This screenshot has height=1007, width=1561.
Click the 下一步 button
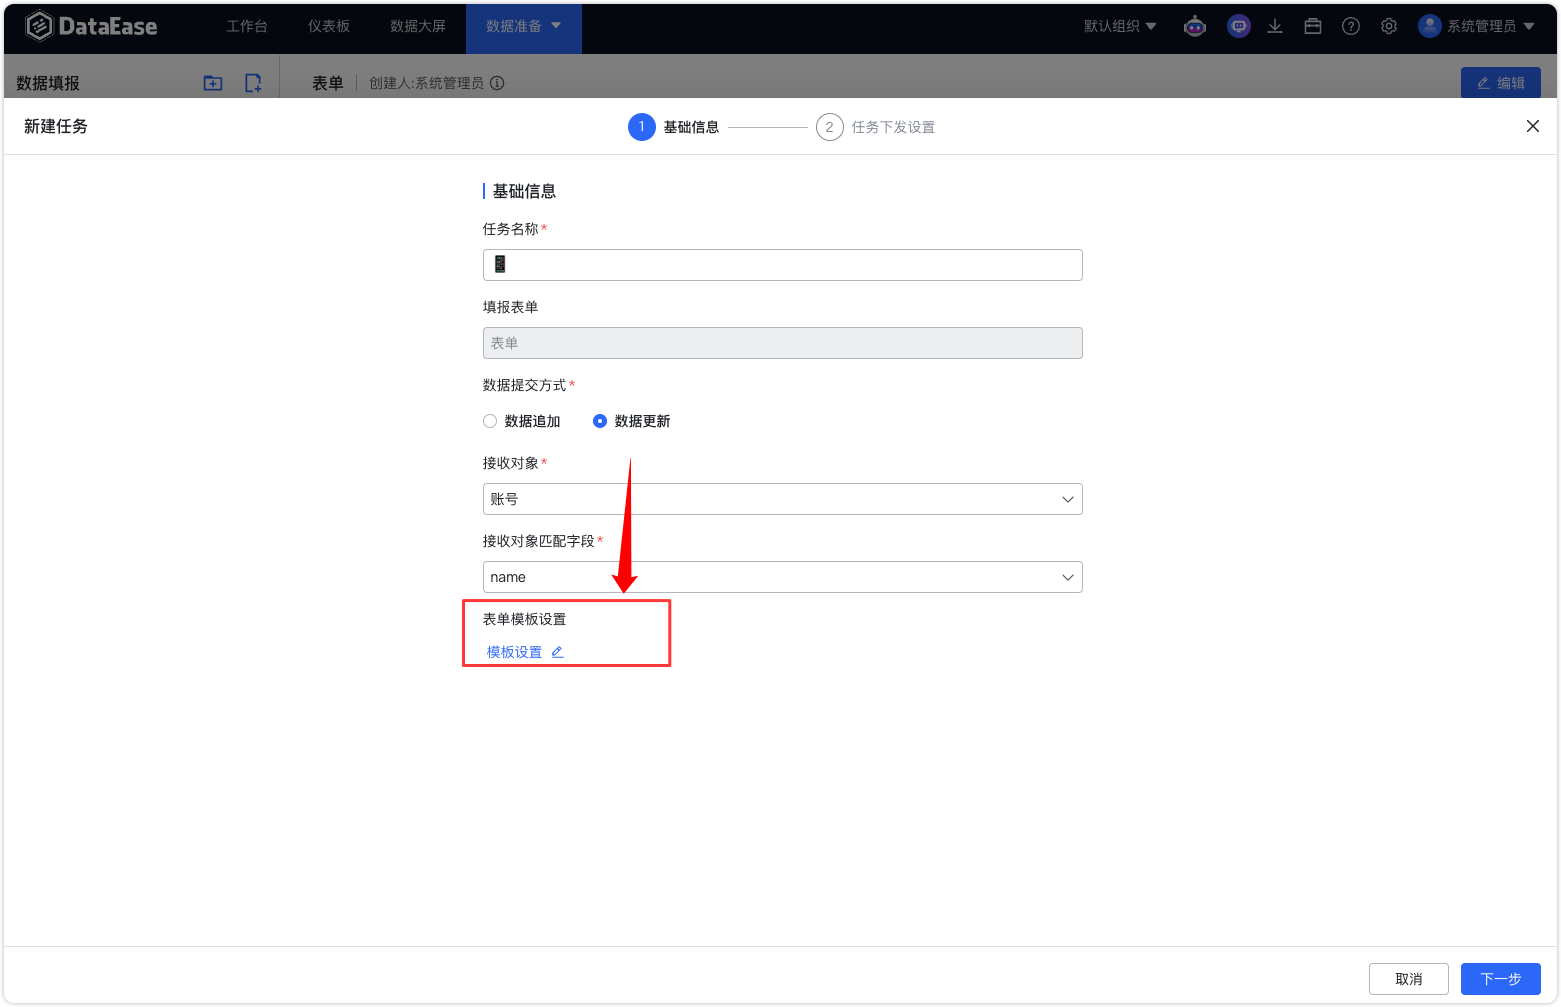pyautogui.click(x=1501, y=979)
